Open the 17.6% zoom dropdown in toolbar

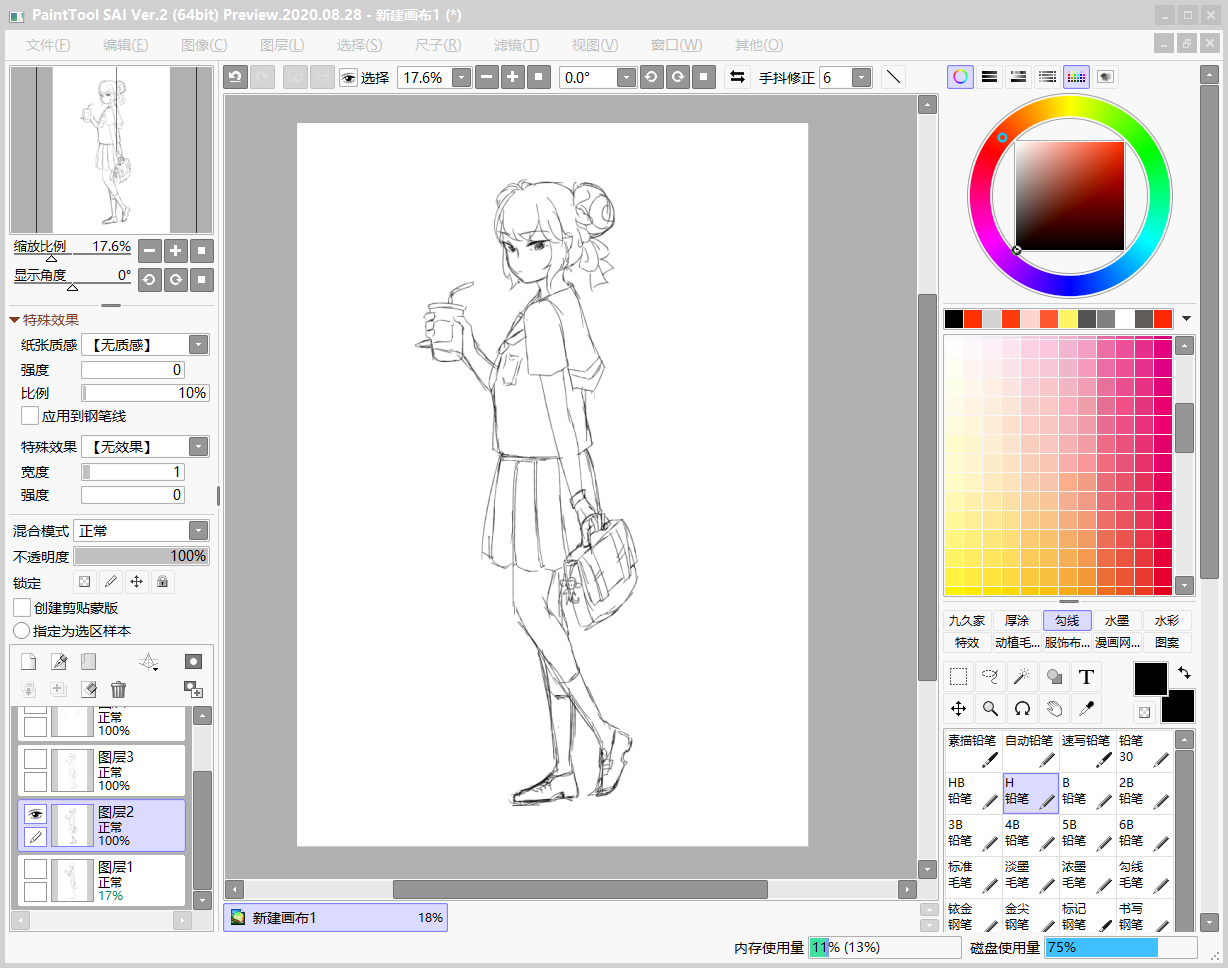[x=461, y=77]
